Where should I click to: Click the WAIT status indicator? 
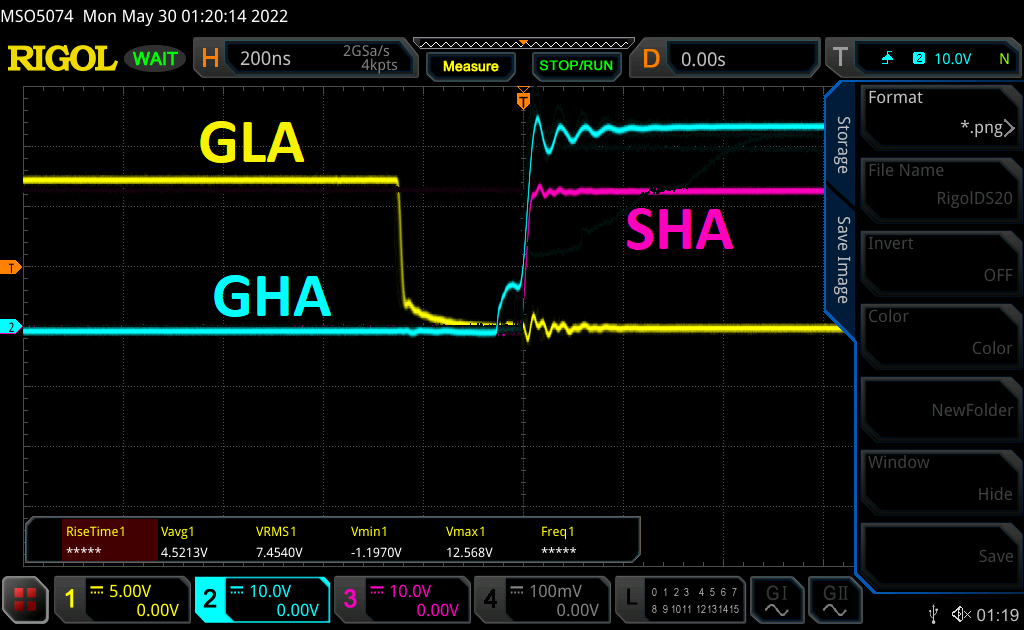tap(155, 59)
